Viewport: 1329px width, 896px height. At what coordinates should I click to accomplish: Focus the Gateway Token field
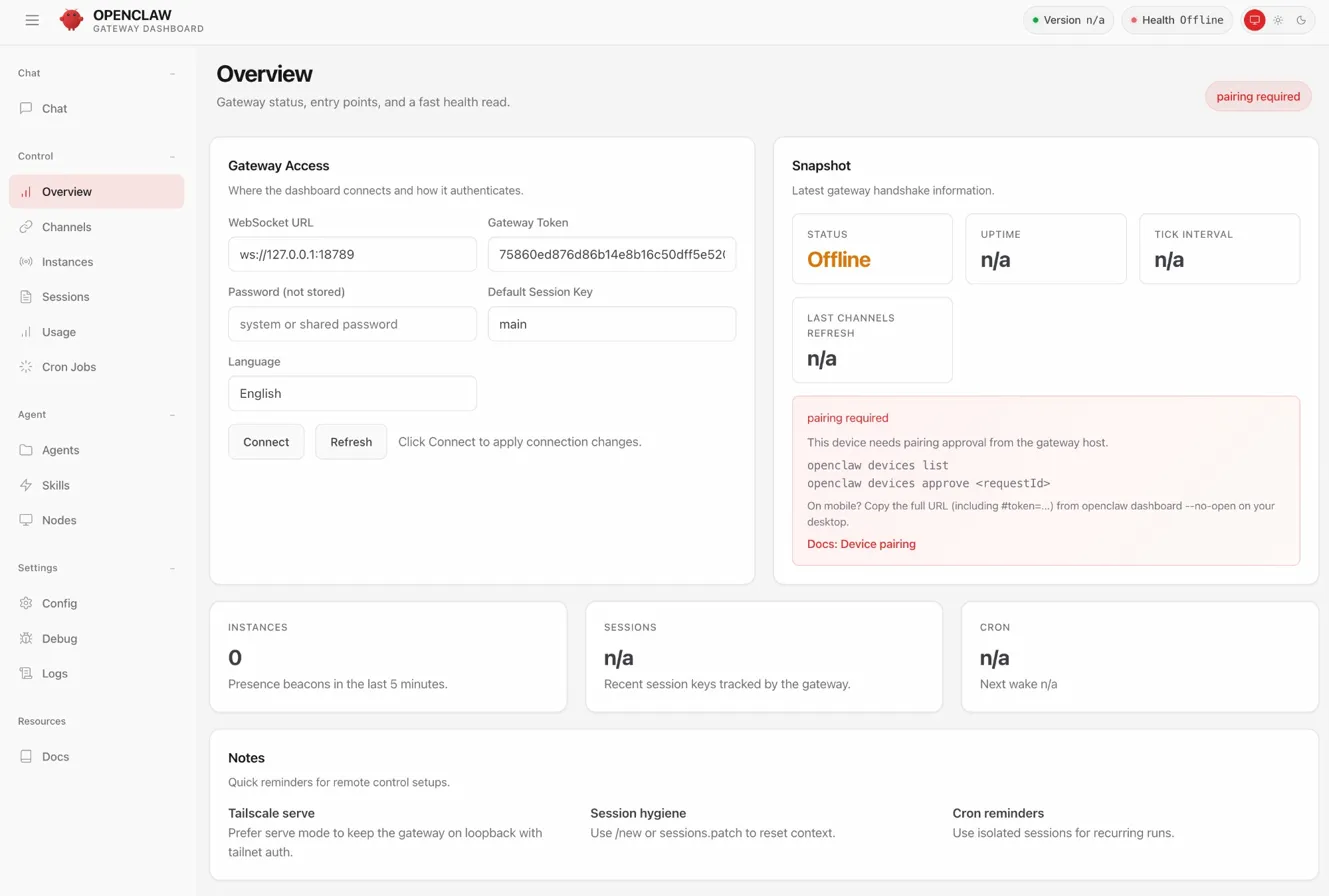pyautogui.click(x=612, y=254)
